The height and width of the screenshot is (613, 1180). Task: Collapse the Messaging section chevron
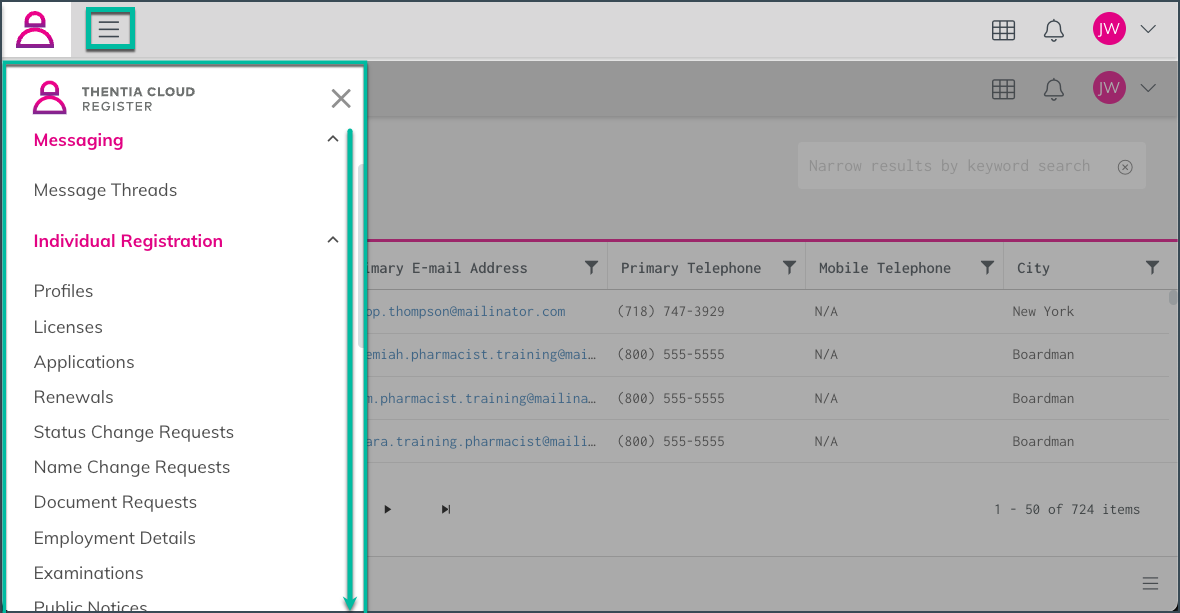pos(333,139)
